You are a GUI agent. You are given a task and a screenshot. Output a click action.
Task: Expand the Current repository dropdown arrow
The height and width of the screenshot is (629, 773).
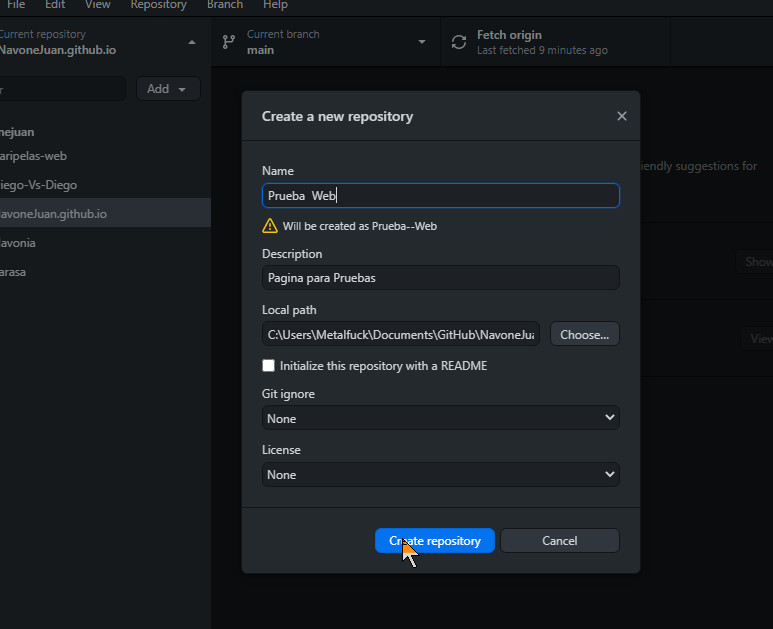192,42
